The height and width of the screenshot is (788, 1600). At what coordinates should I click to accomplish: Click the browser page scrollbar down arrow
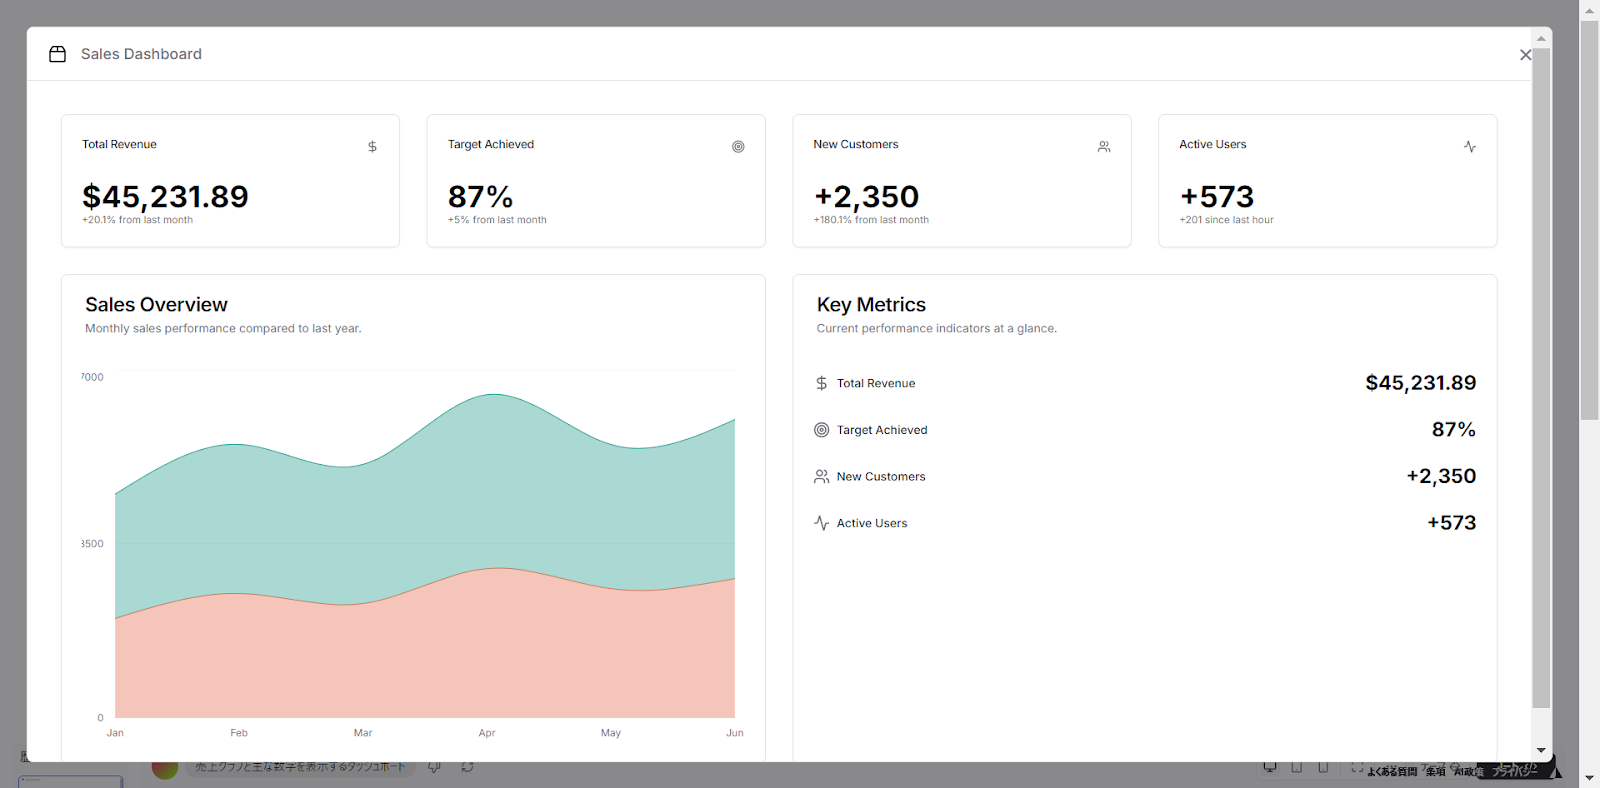coord(1589,777)
